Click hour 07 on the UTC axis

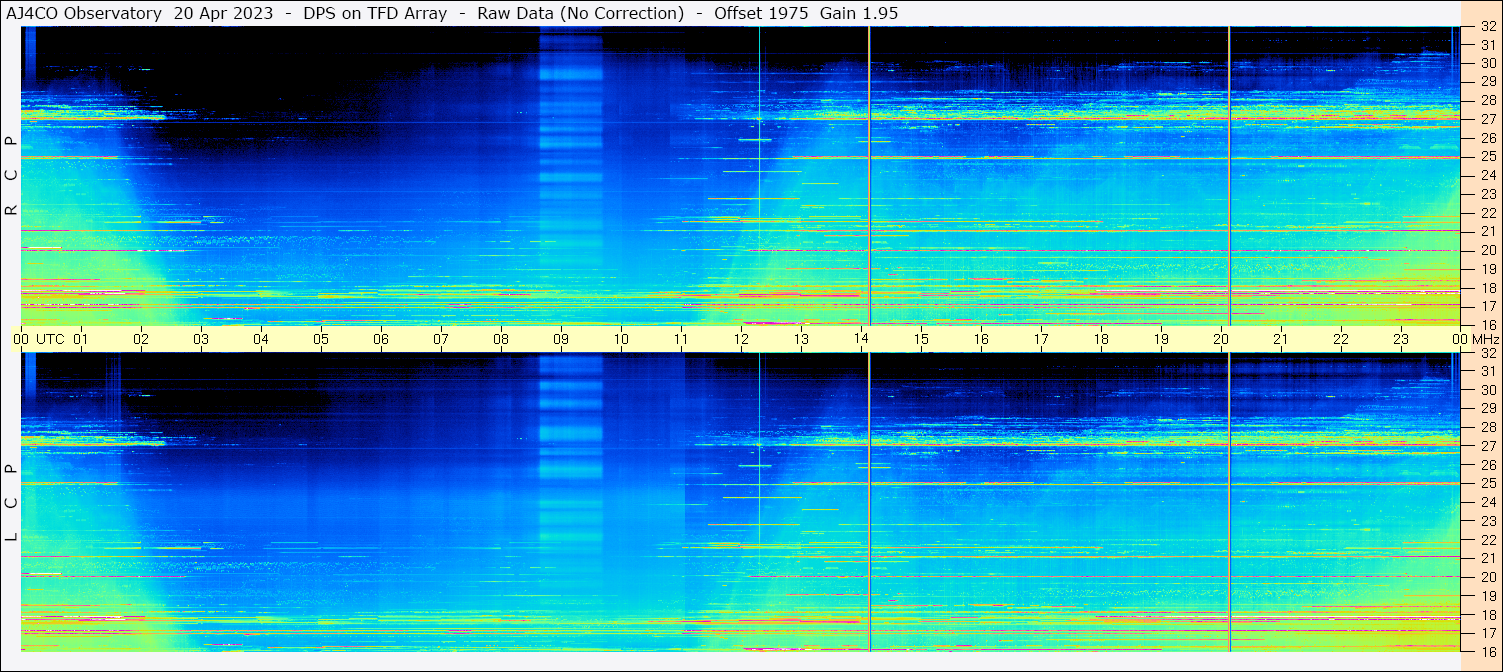(x=441, y=339)
